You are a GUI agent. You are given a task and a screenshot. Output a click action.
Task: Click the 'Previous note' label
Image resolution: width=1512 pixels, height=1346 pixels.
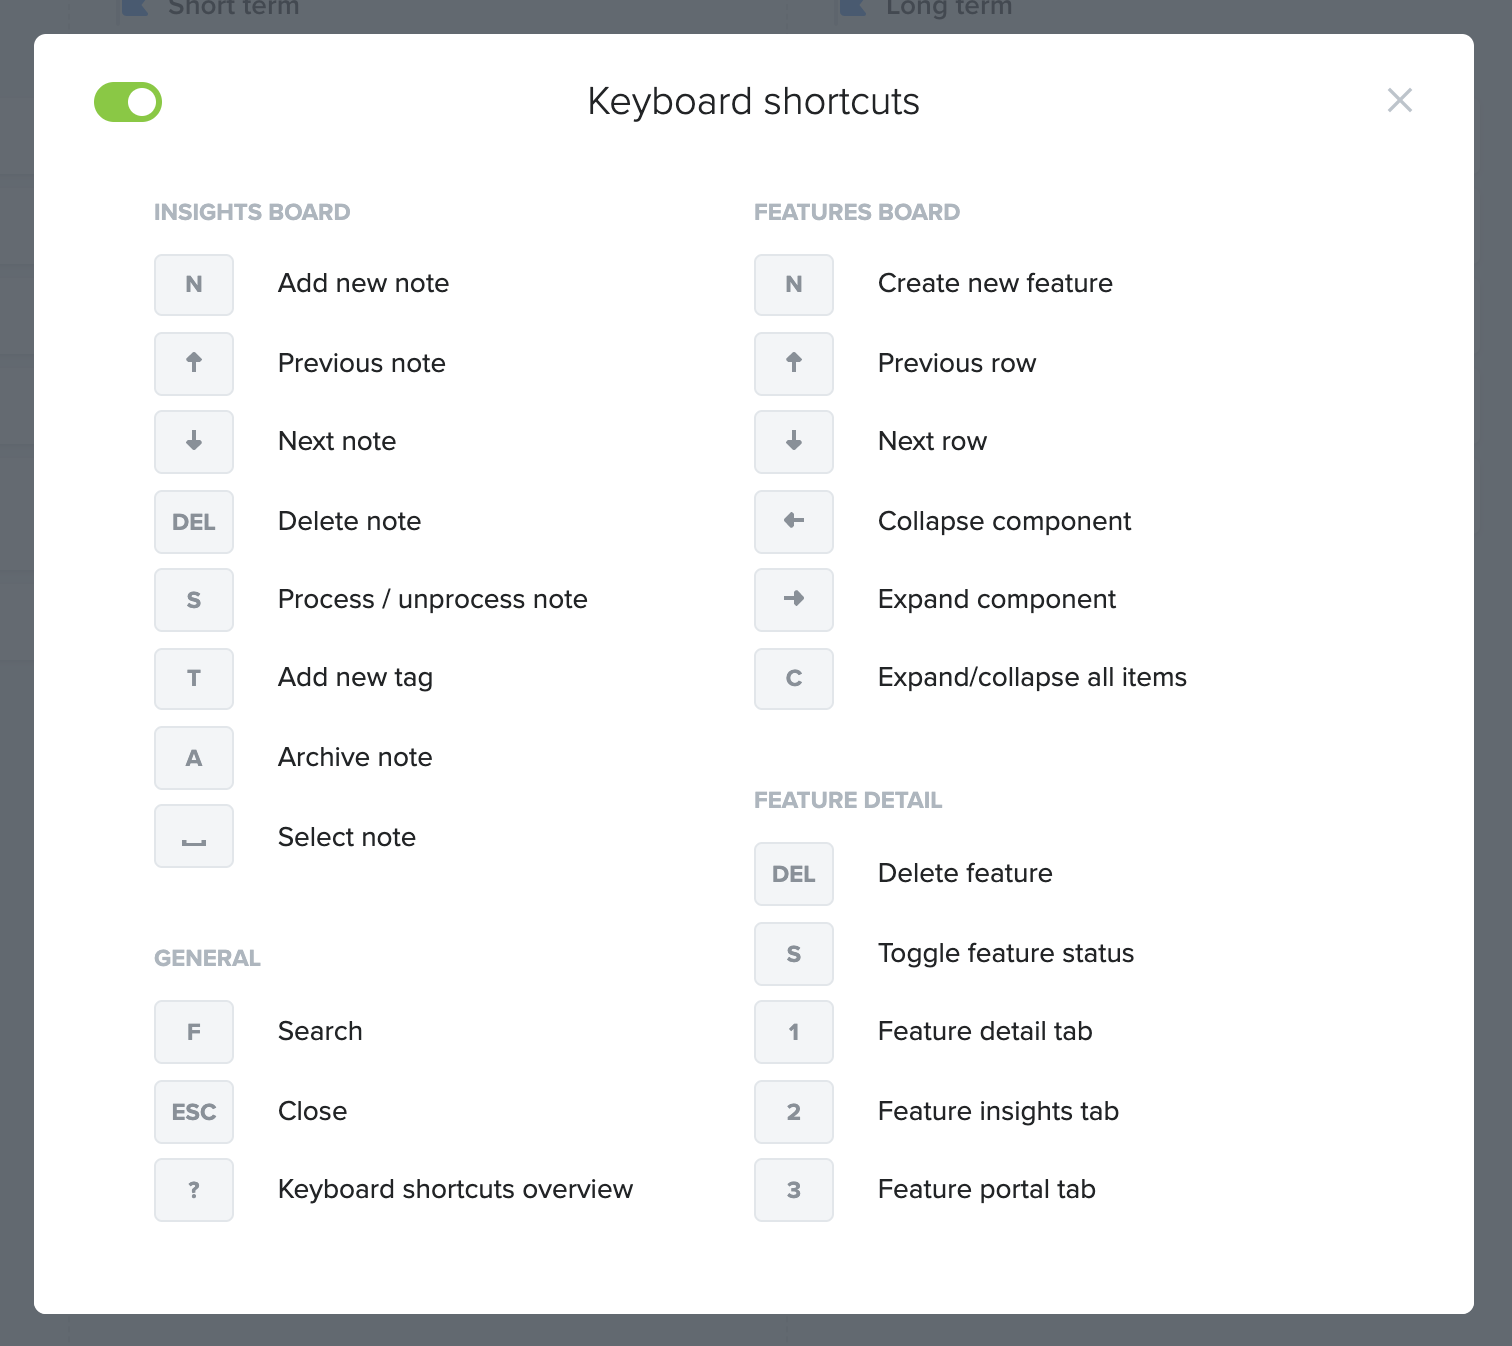(362, 363)
